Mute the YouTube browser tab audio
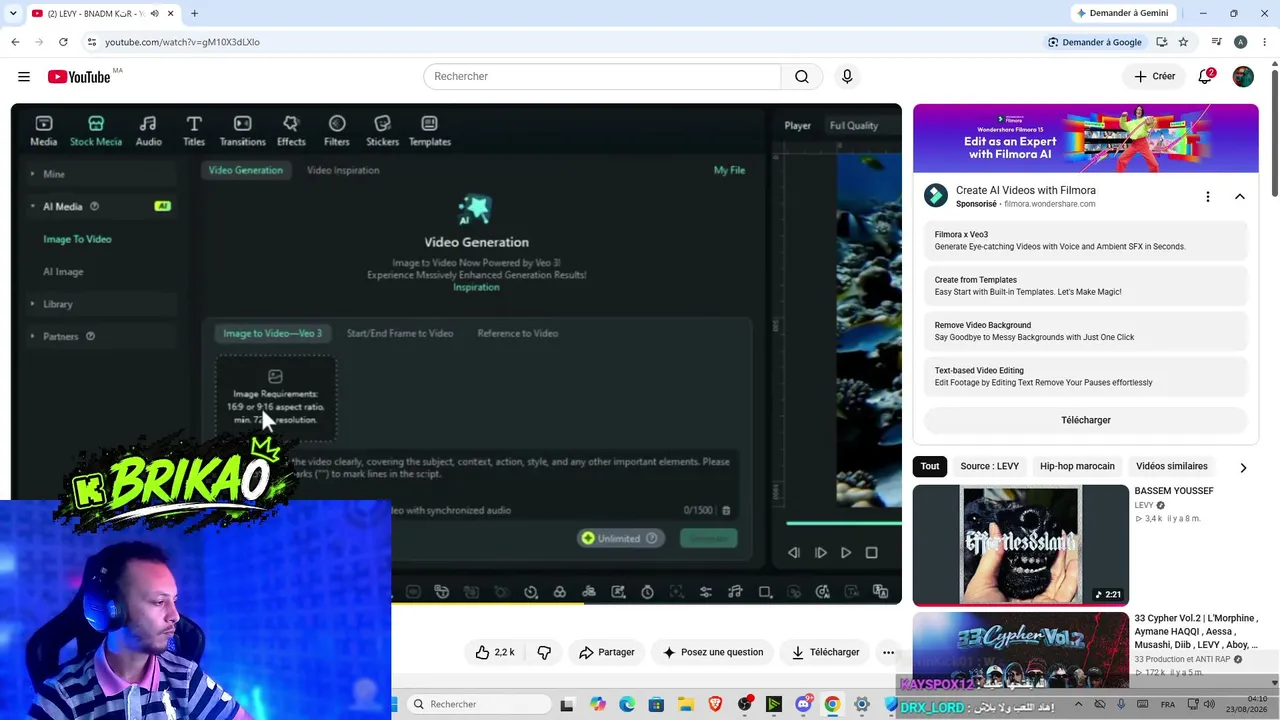The image size is (1280, 720). (154, 14)
